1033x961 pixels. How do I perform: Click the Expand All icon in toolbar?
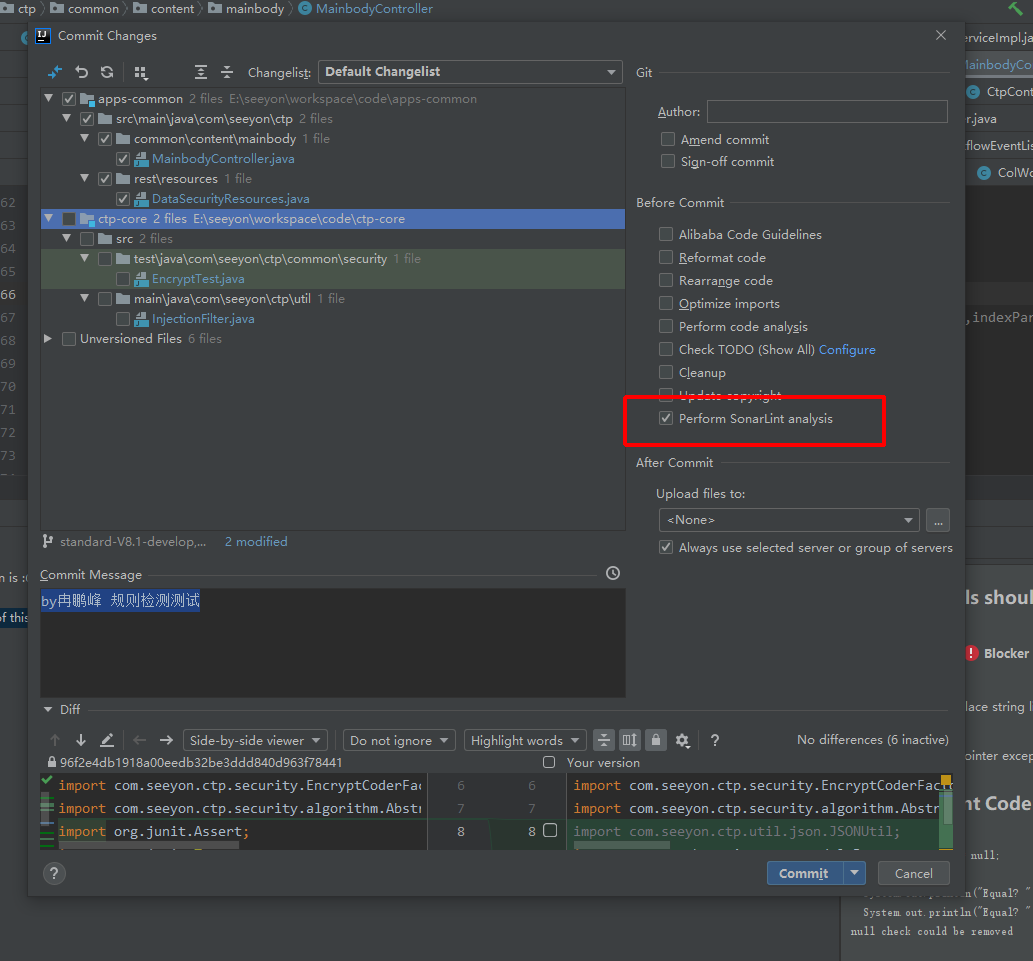(201, 72)
